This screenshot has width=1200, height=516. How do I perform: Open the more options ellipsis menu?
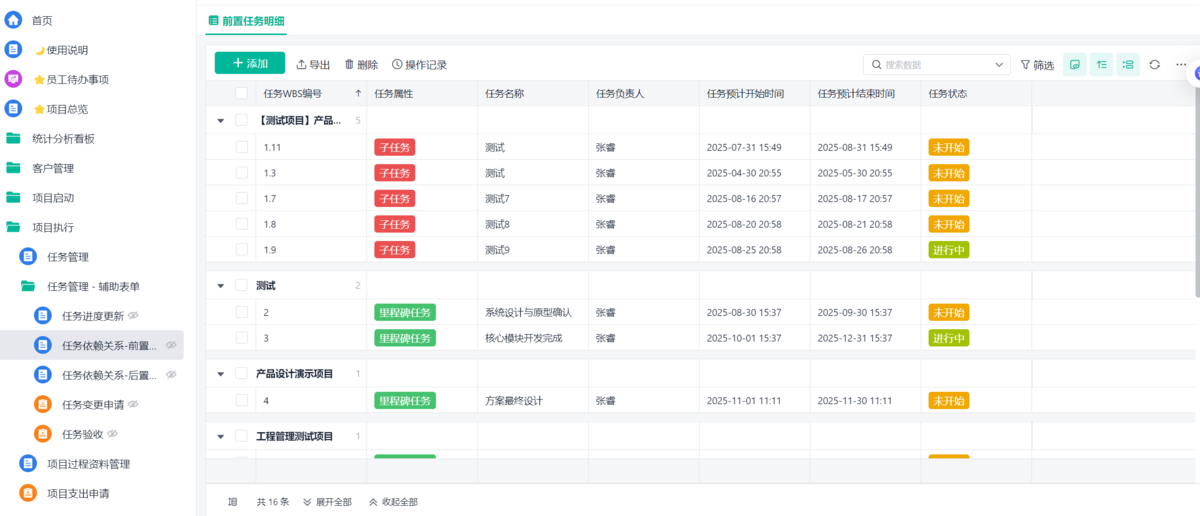tap(1181, 64)
